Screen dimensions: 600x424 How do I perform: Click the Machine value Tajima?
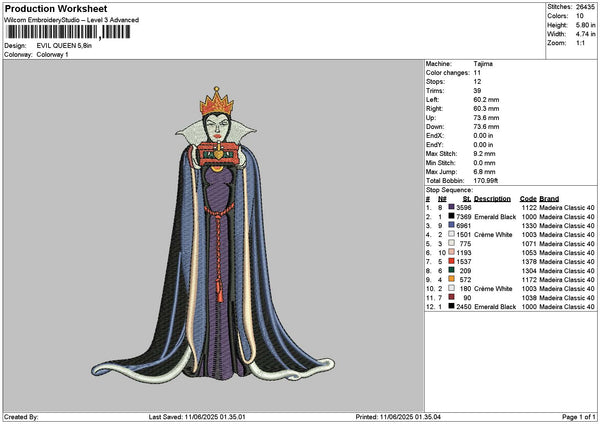point(483,64)
